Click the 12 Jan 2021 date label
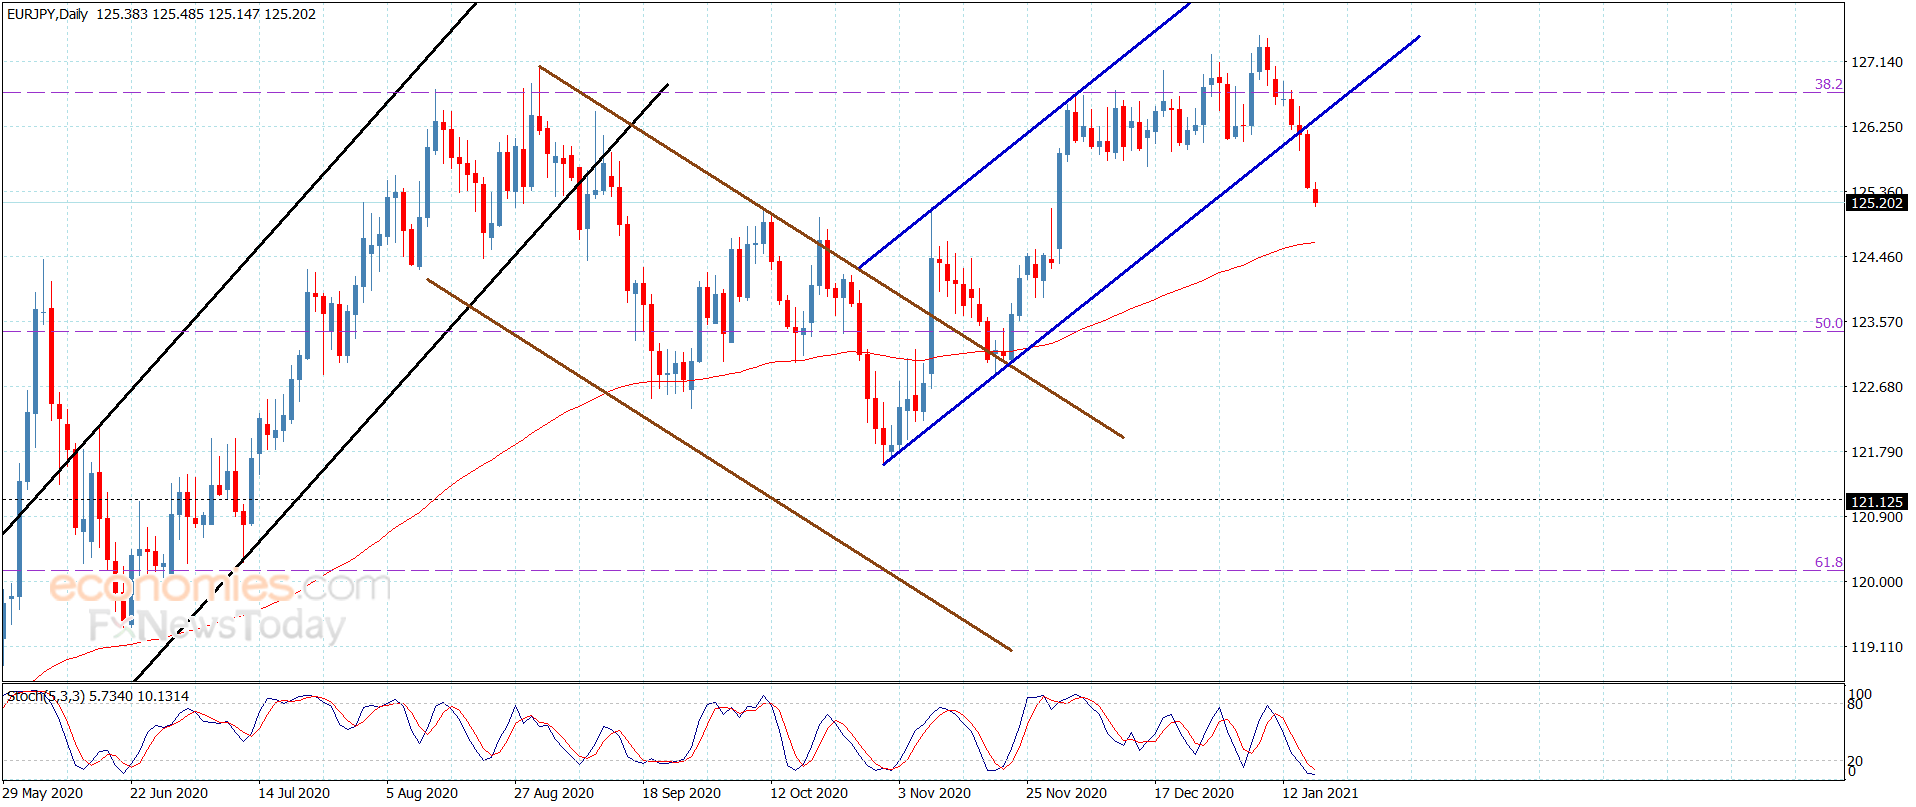 (x=1321, y=793)
